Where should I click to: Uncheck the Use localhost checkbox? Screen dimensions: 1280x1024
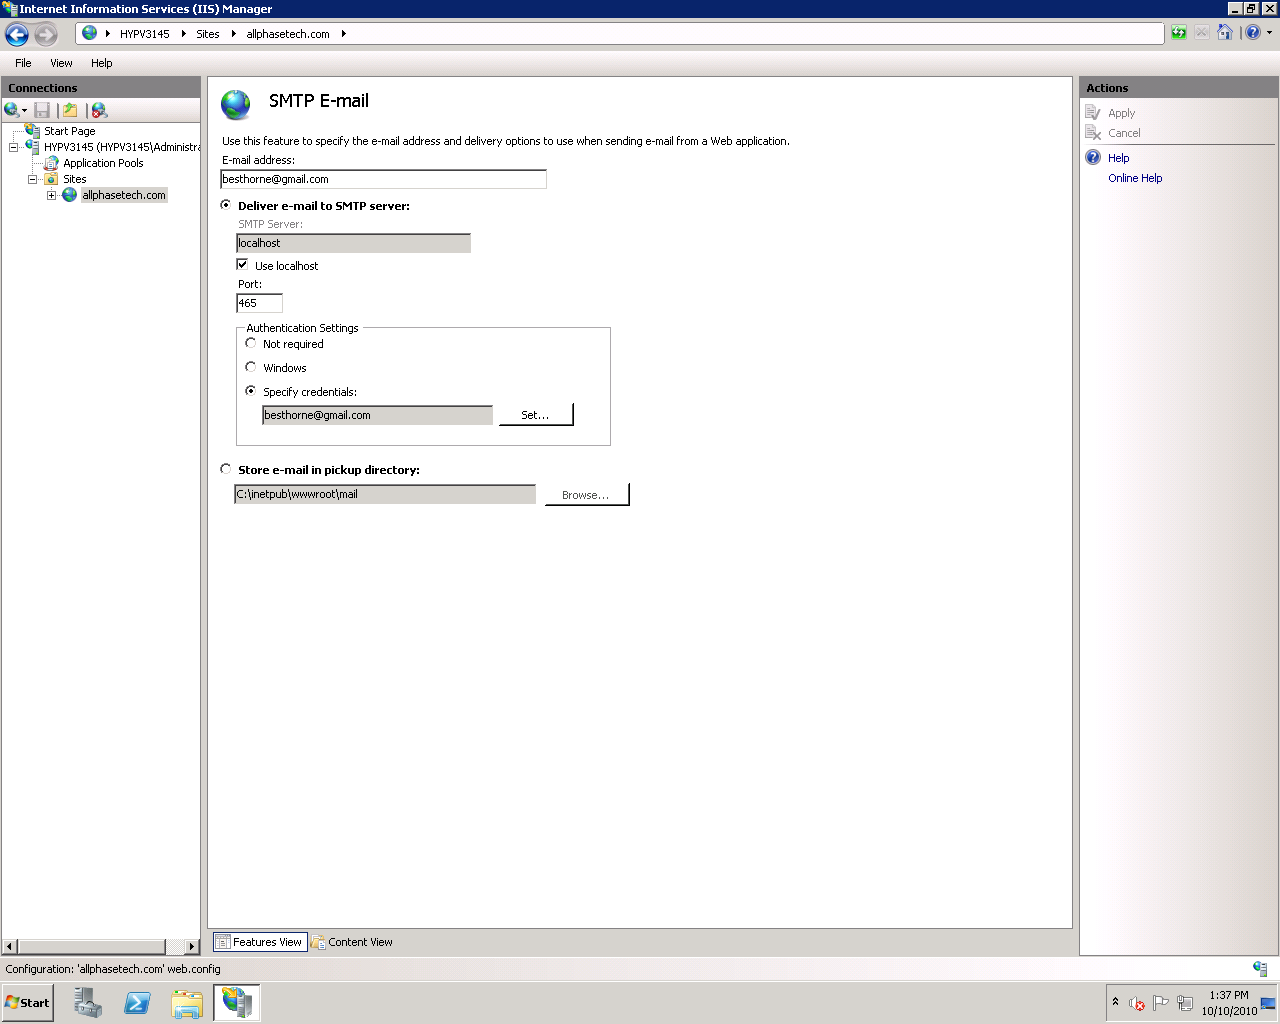coord(242,265)
